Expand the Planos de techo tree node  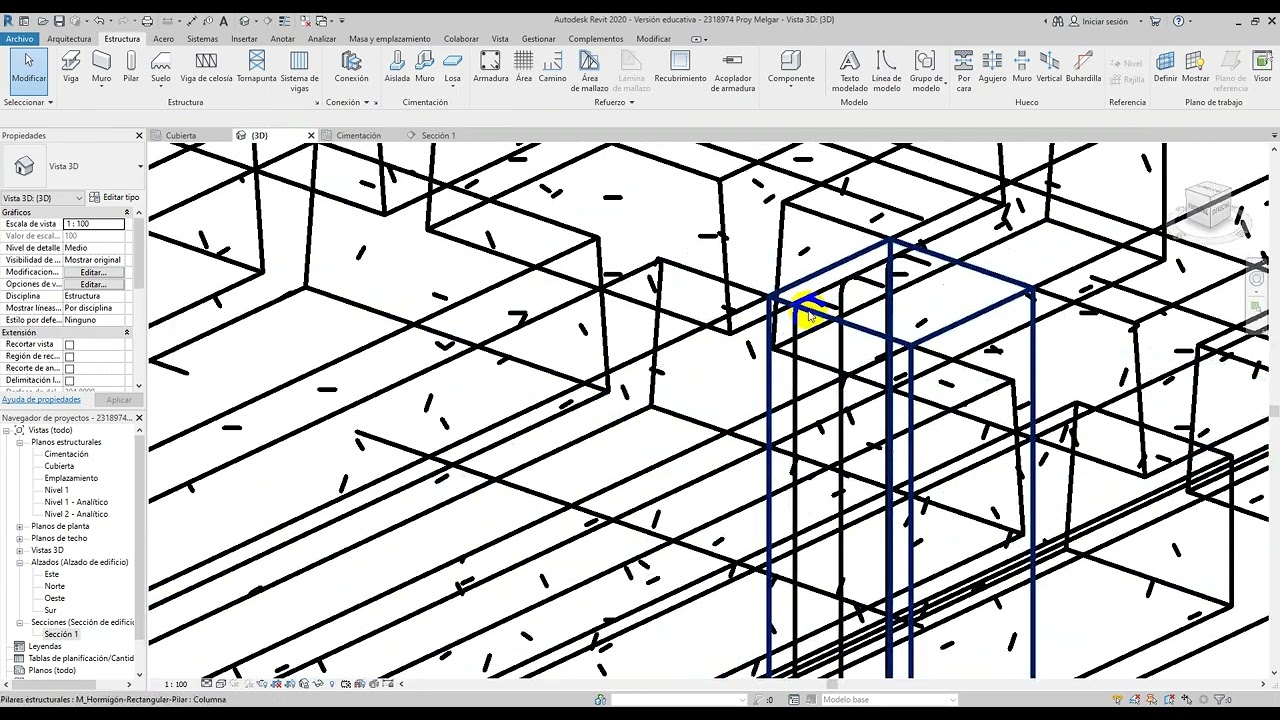(x=19, y=538)
